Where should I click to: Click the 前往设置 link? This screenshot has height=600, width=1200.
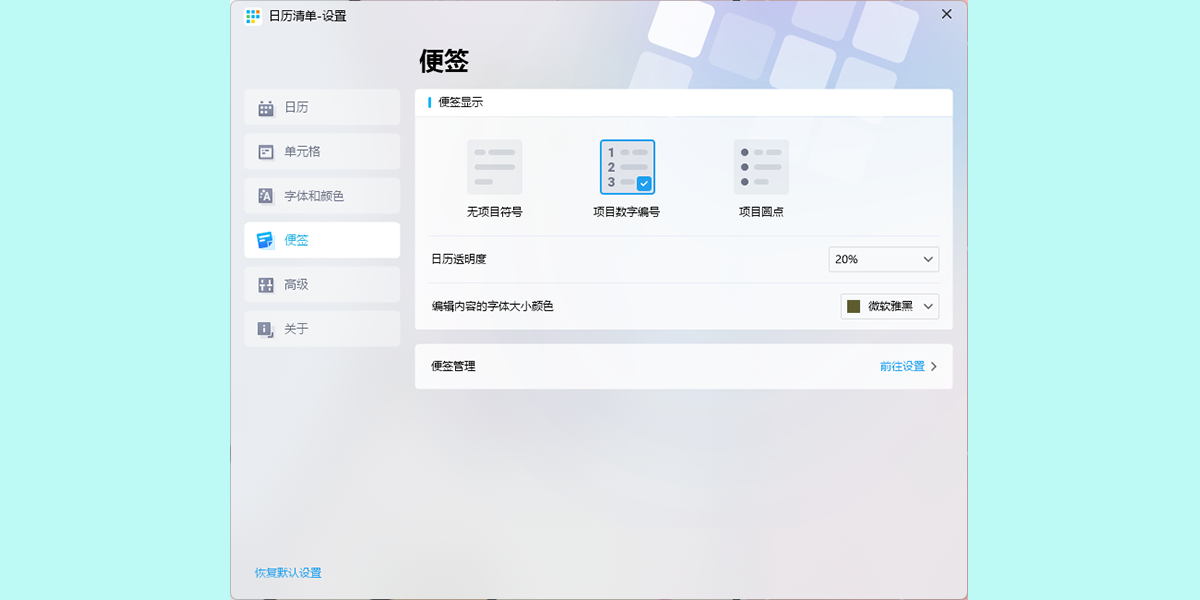click(902, 366)
